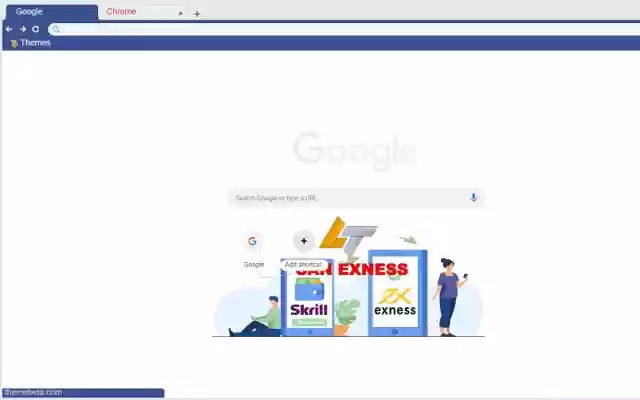
Task: Switch to the Chrome tab
Action: 143,12
